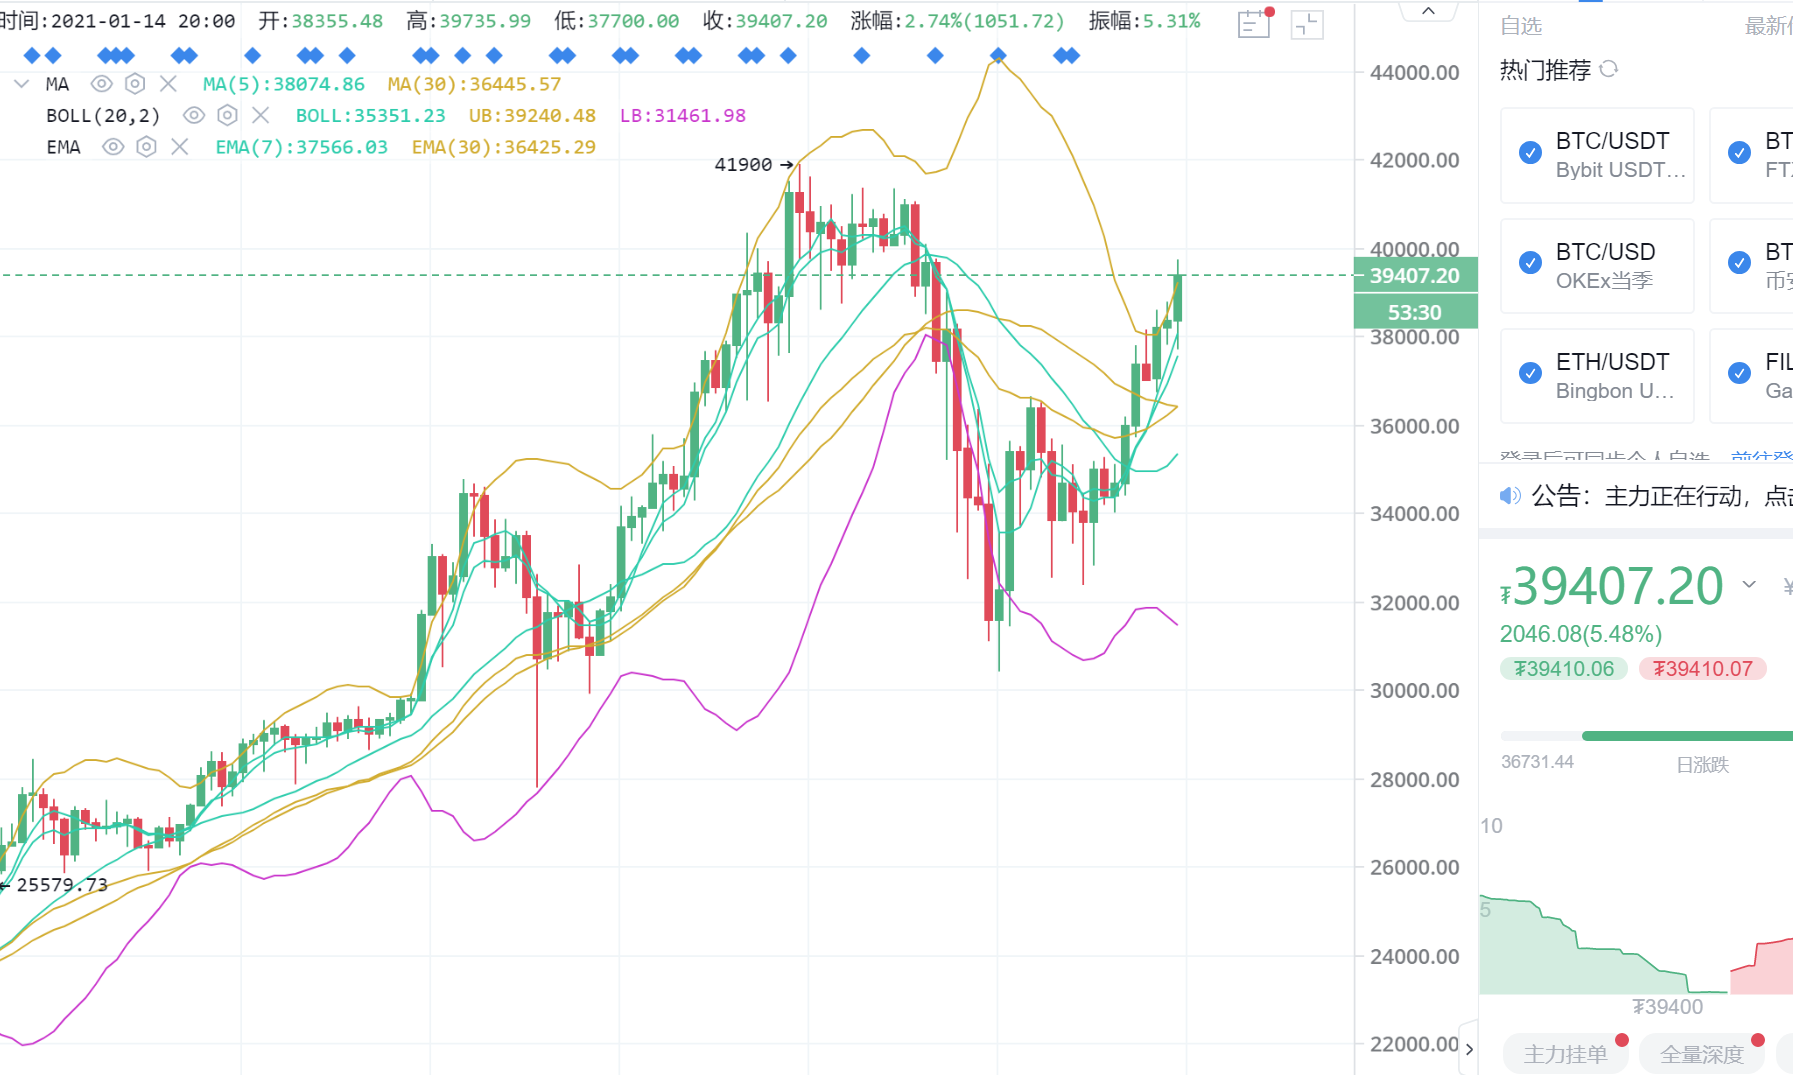Click the 25579.73 low-price label
1793x1075 pixels.
coord(62,884)
